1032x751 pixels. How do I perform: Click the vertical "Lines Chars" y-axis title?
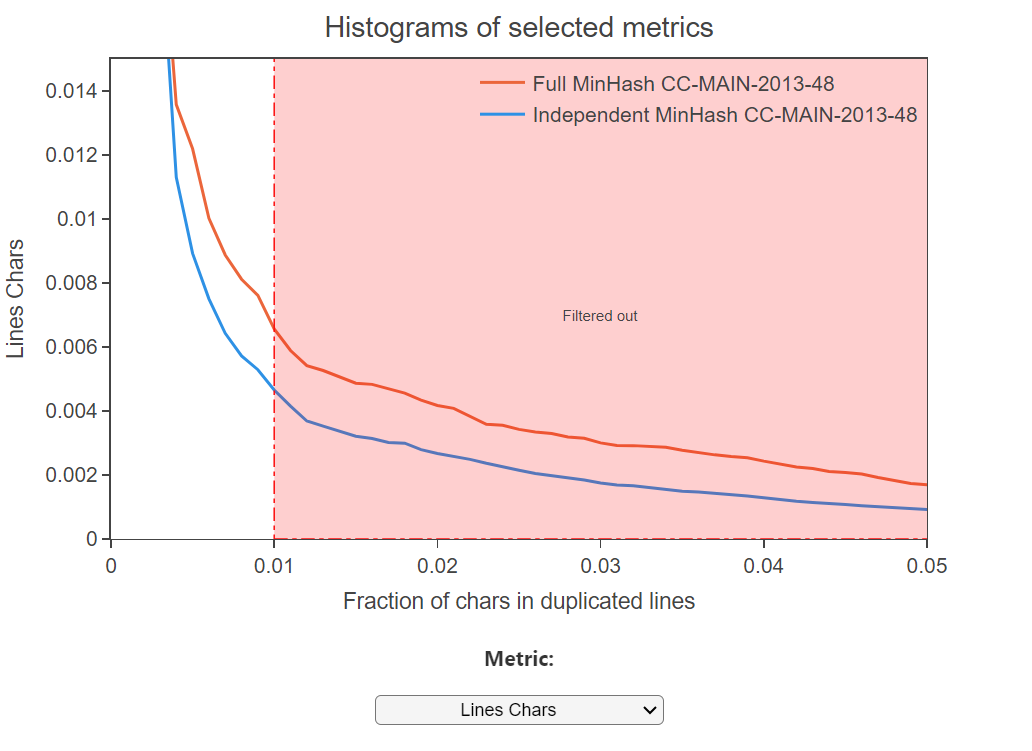pos(17,299)
